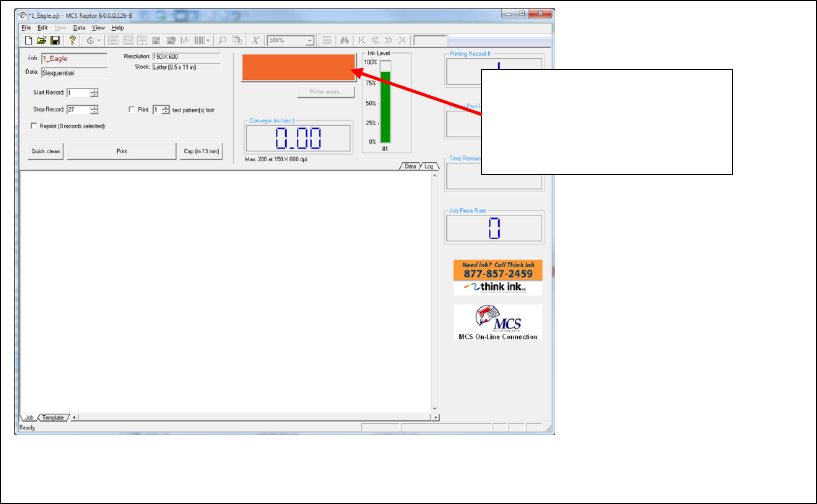Click the Quick clean button

46,151
